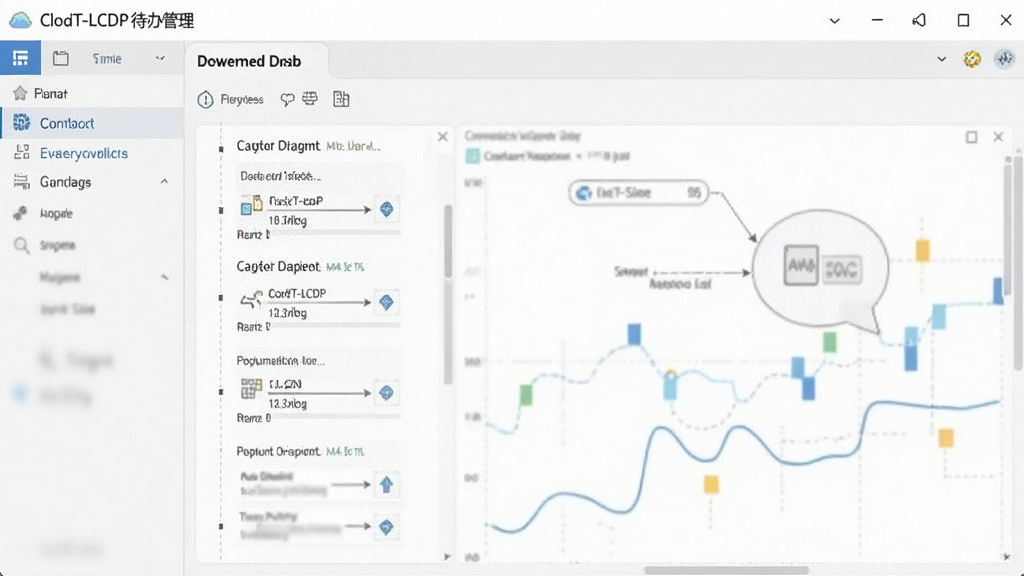
Task: Maximize the chart panel
Action: pos(972,136)
